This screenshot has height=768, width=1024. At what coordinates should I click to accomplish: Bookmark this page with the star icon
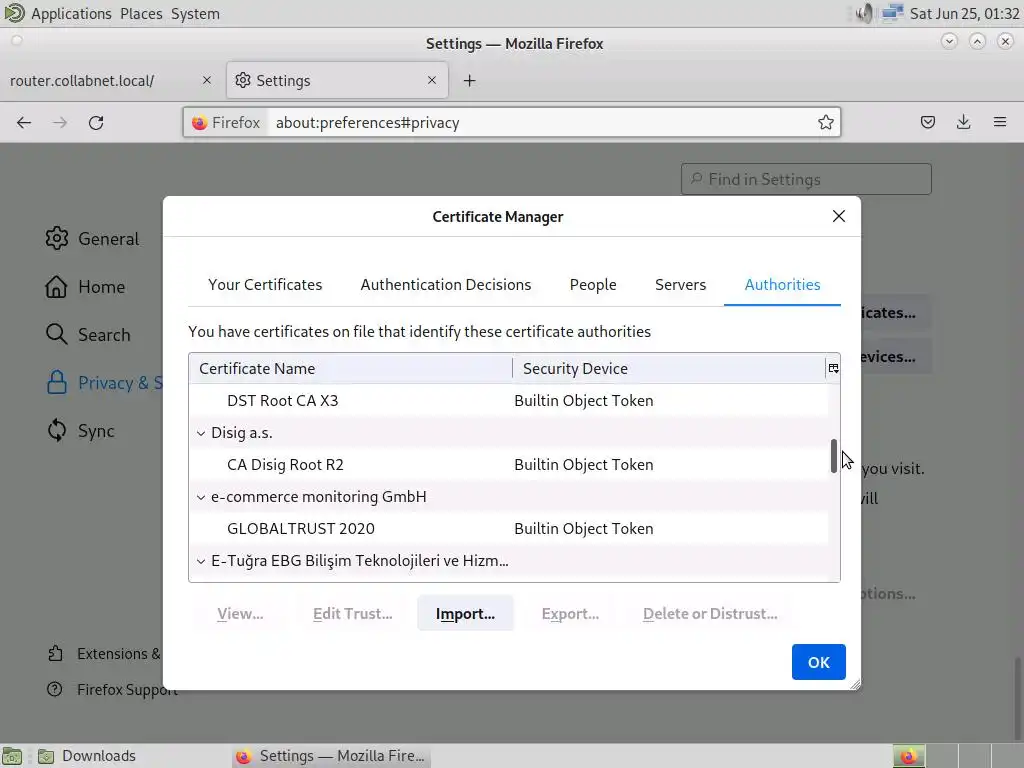pyautogui.click(x=825, y=122)
